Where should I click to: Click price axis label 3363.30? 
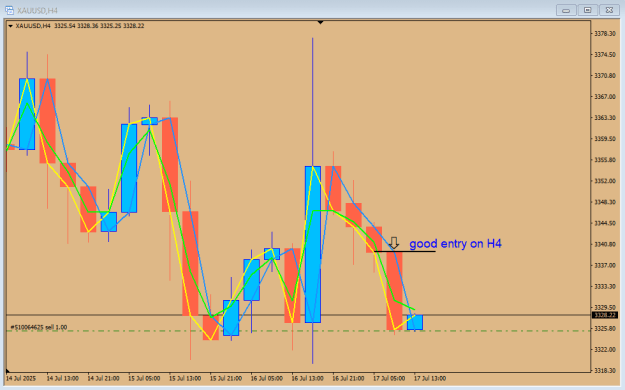[605, 118]
